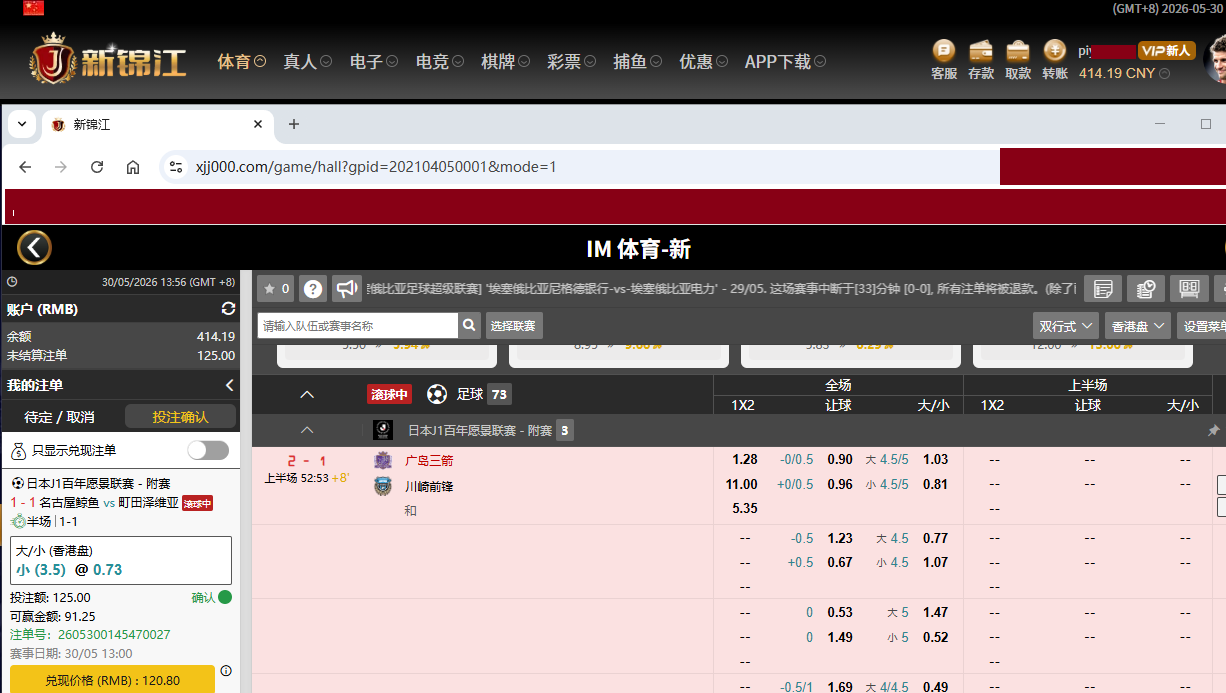The height and width of the screenshot is (693, 1226).
Task: Reload the browser page
Action: click(x=97, y=167)
